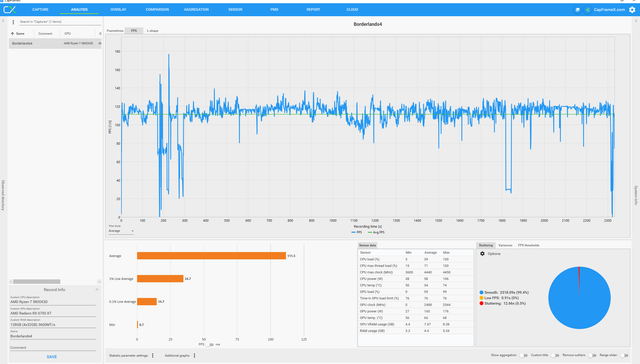The height and width of the screenshot is (364, 640).
Task: Switch to the COMPARISON tab
Action: [x=157, y=9]
